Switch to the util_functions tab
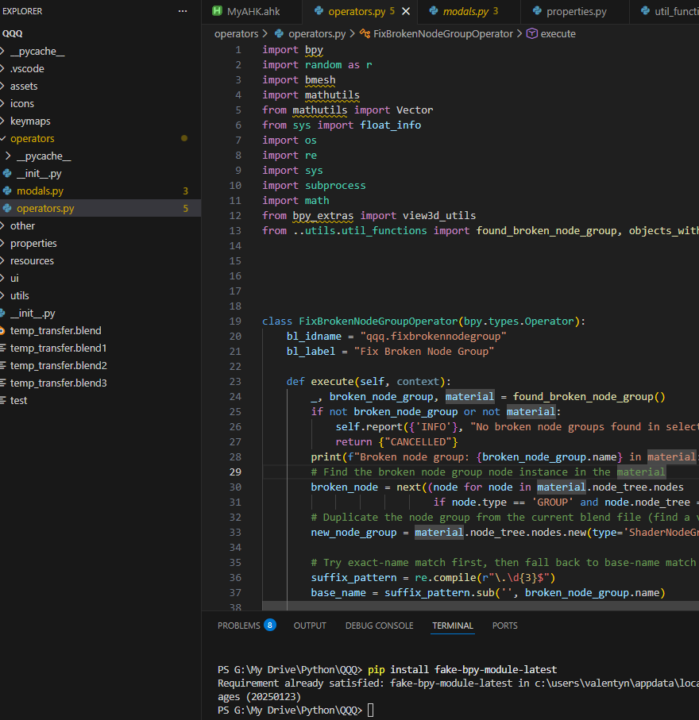The height and width of the screenshot is (720, 699). pyautogui.click(x=665, y=11)
